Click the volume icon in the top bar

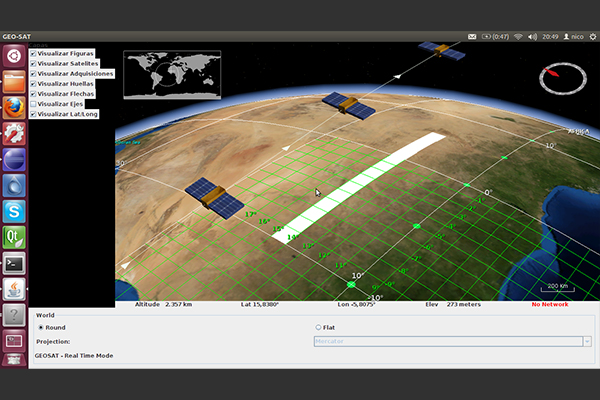point(534,36)
